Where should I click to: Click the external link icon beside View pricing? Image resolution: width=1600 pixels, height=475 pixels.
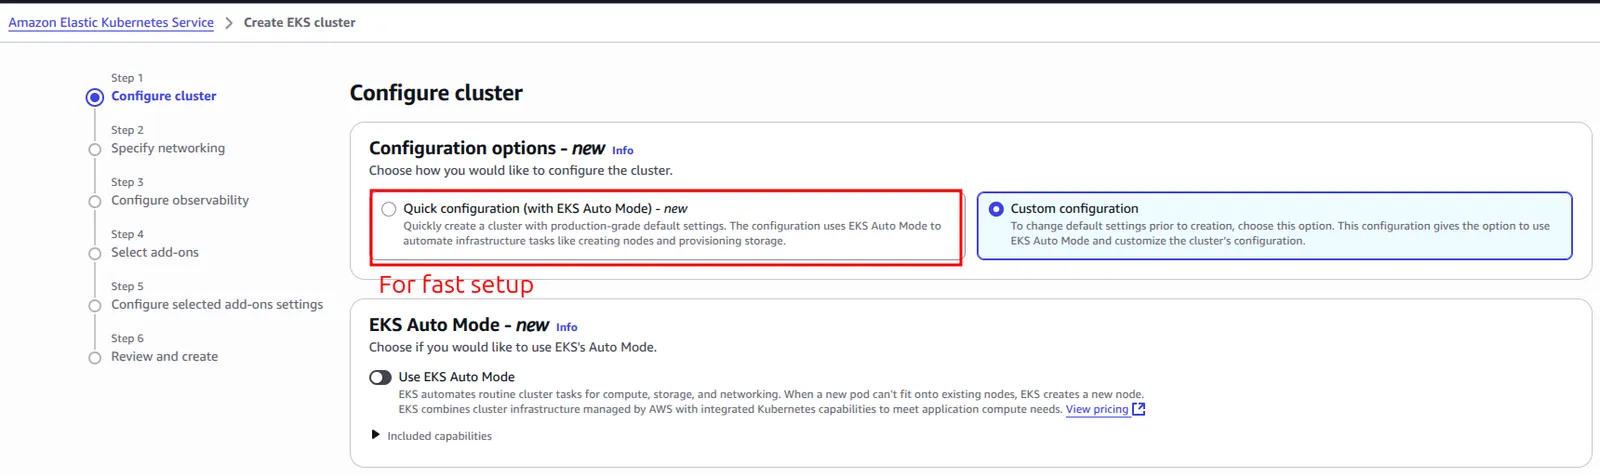click(x=1138, y=409)
